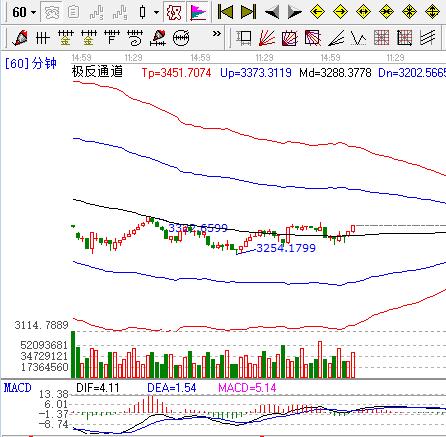Select the parallel channel lines tool
This screenshot has height=437, width=446.
[428, 38]
